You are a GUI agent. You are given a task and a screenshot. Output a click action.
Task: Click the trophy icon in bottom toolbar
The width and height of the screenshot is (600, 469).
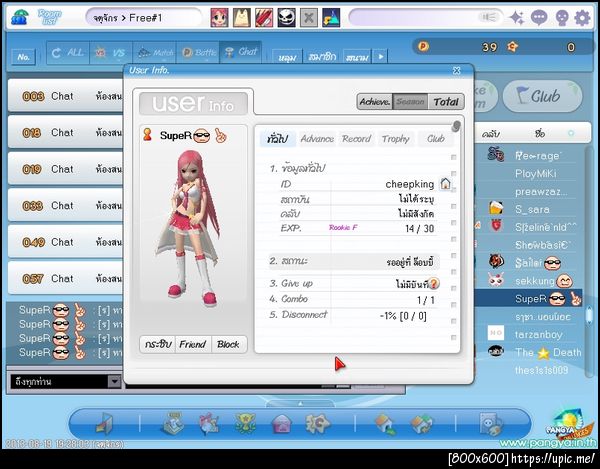245,423
